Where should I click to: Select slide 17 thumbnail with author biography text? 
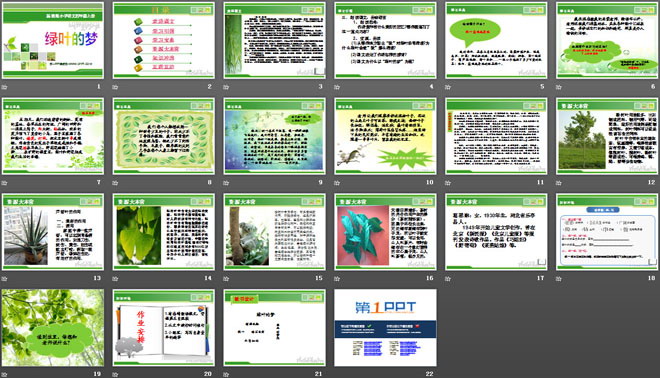pos(496,232)
